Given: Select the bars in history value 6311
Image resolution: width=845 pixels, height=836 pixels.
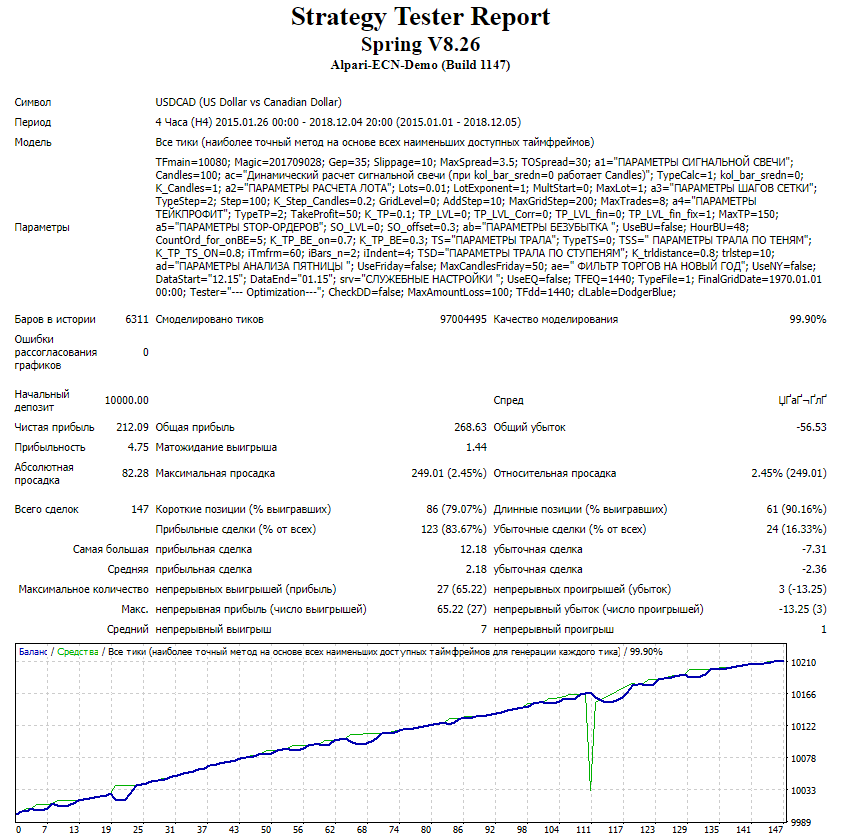Looking at the screenshot, I should pos(136,319).
